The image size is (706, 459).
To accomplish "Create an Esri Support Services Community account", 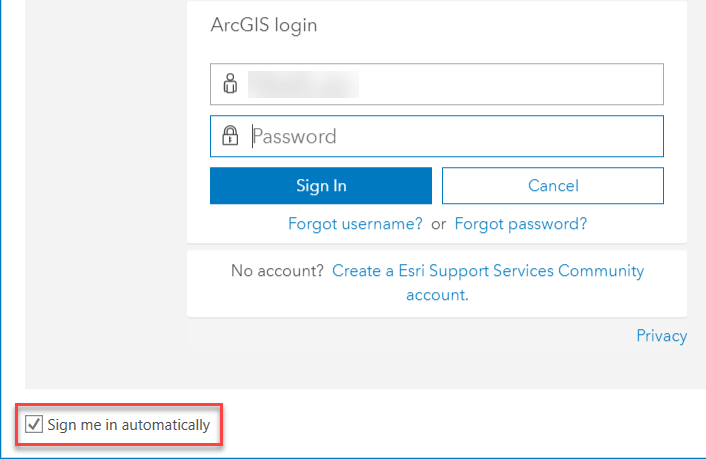I will tap(488, 282).
